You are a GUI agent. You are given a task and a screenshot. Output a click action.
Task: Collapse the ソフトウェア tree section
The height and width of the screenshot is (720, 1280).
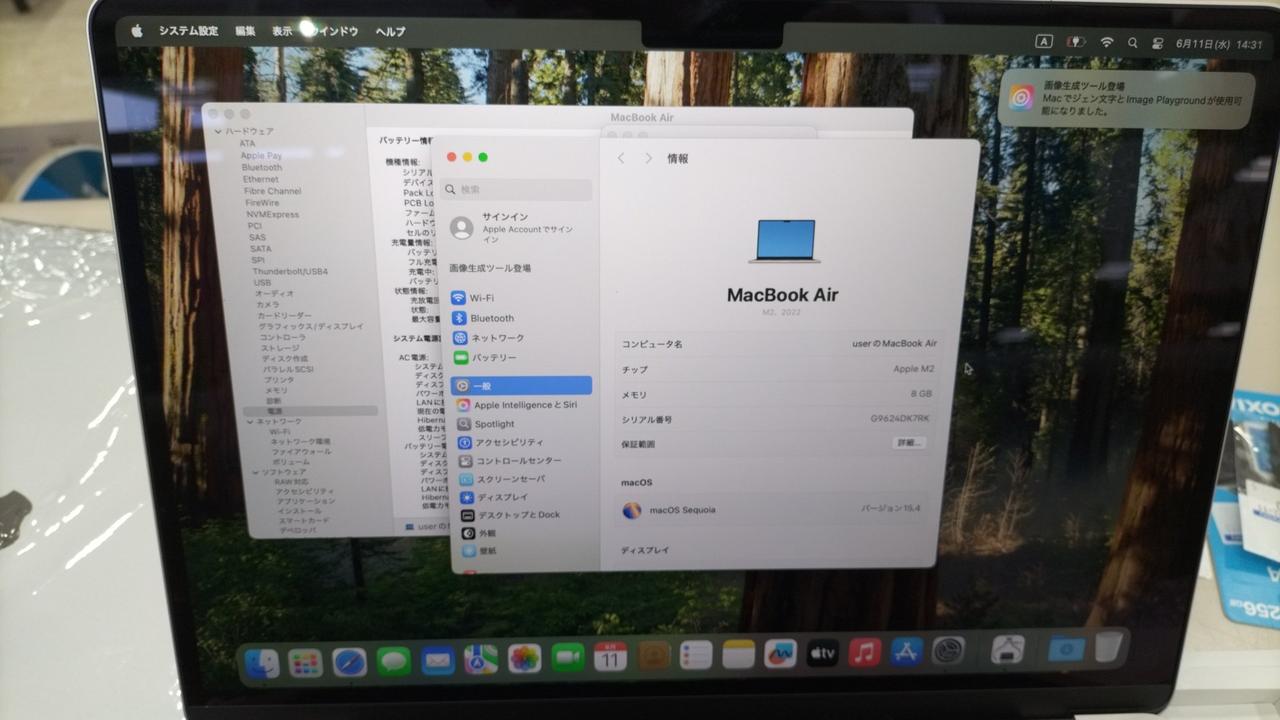pyautogui.click(x=255, y=472)
